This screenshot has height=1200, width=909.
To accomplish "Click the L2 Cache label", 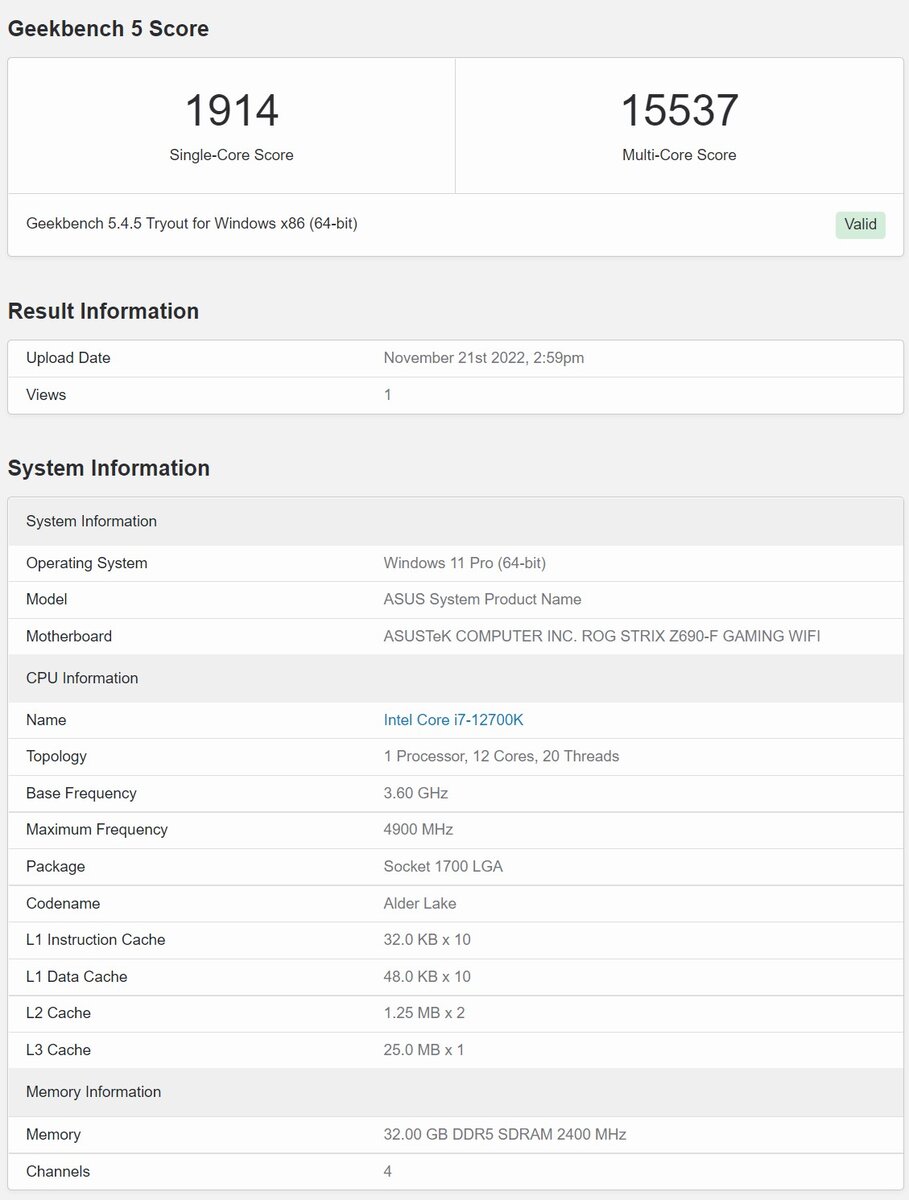I will click(58, 1013).
